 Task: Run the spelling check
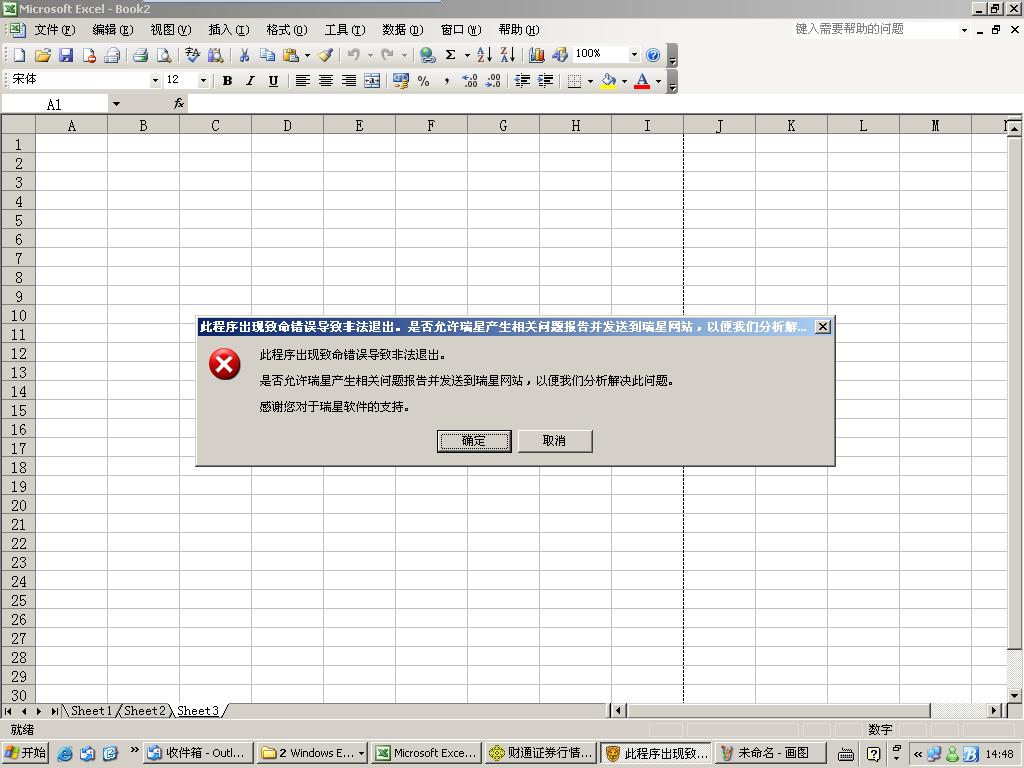pos(192,55)
